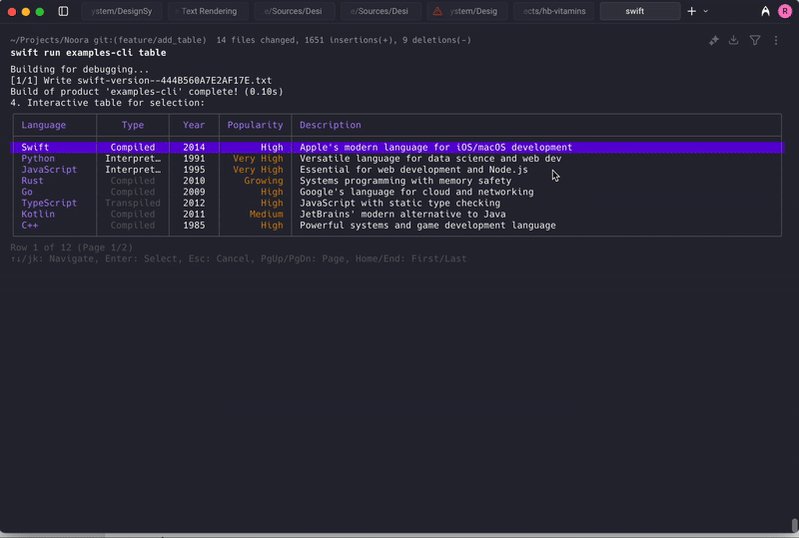
Task: Click 'JavaScript with static type checking' description
Action: (x=400, y=203)
